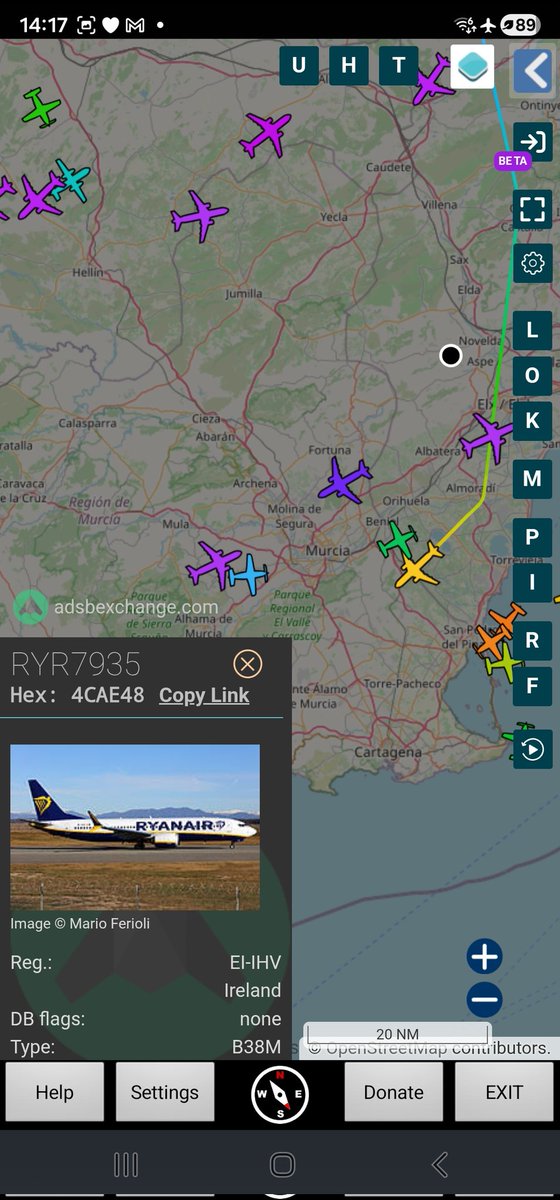Open the map layers icon

tap(472, 66)
